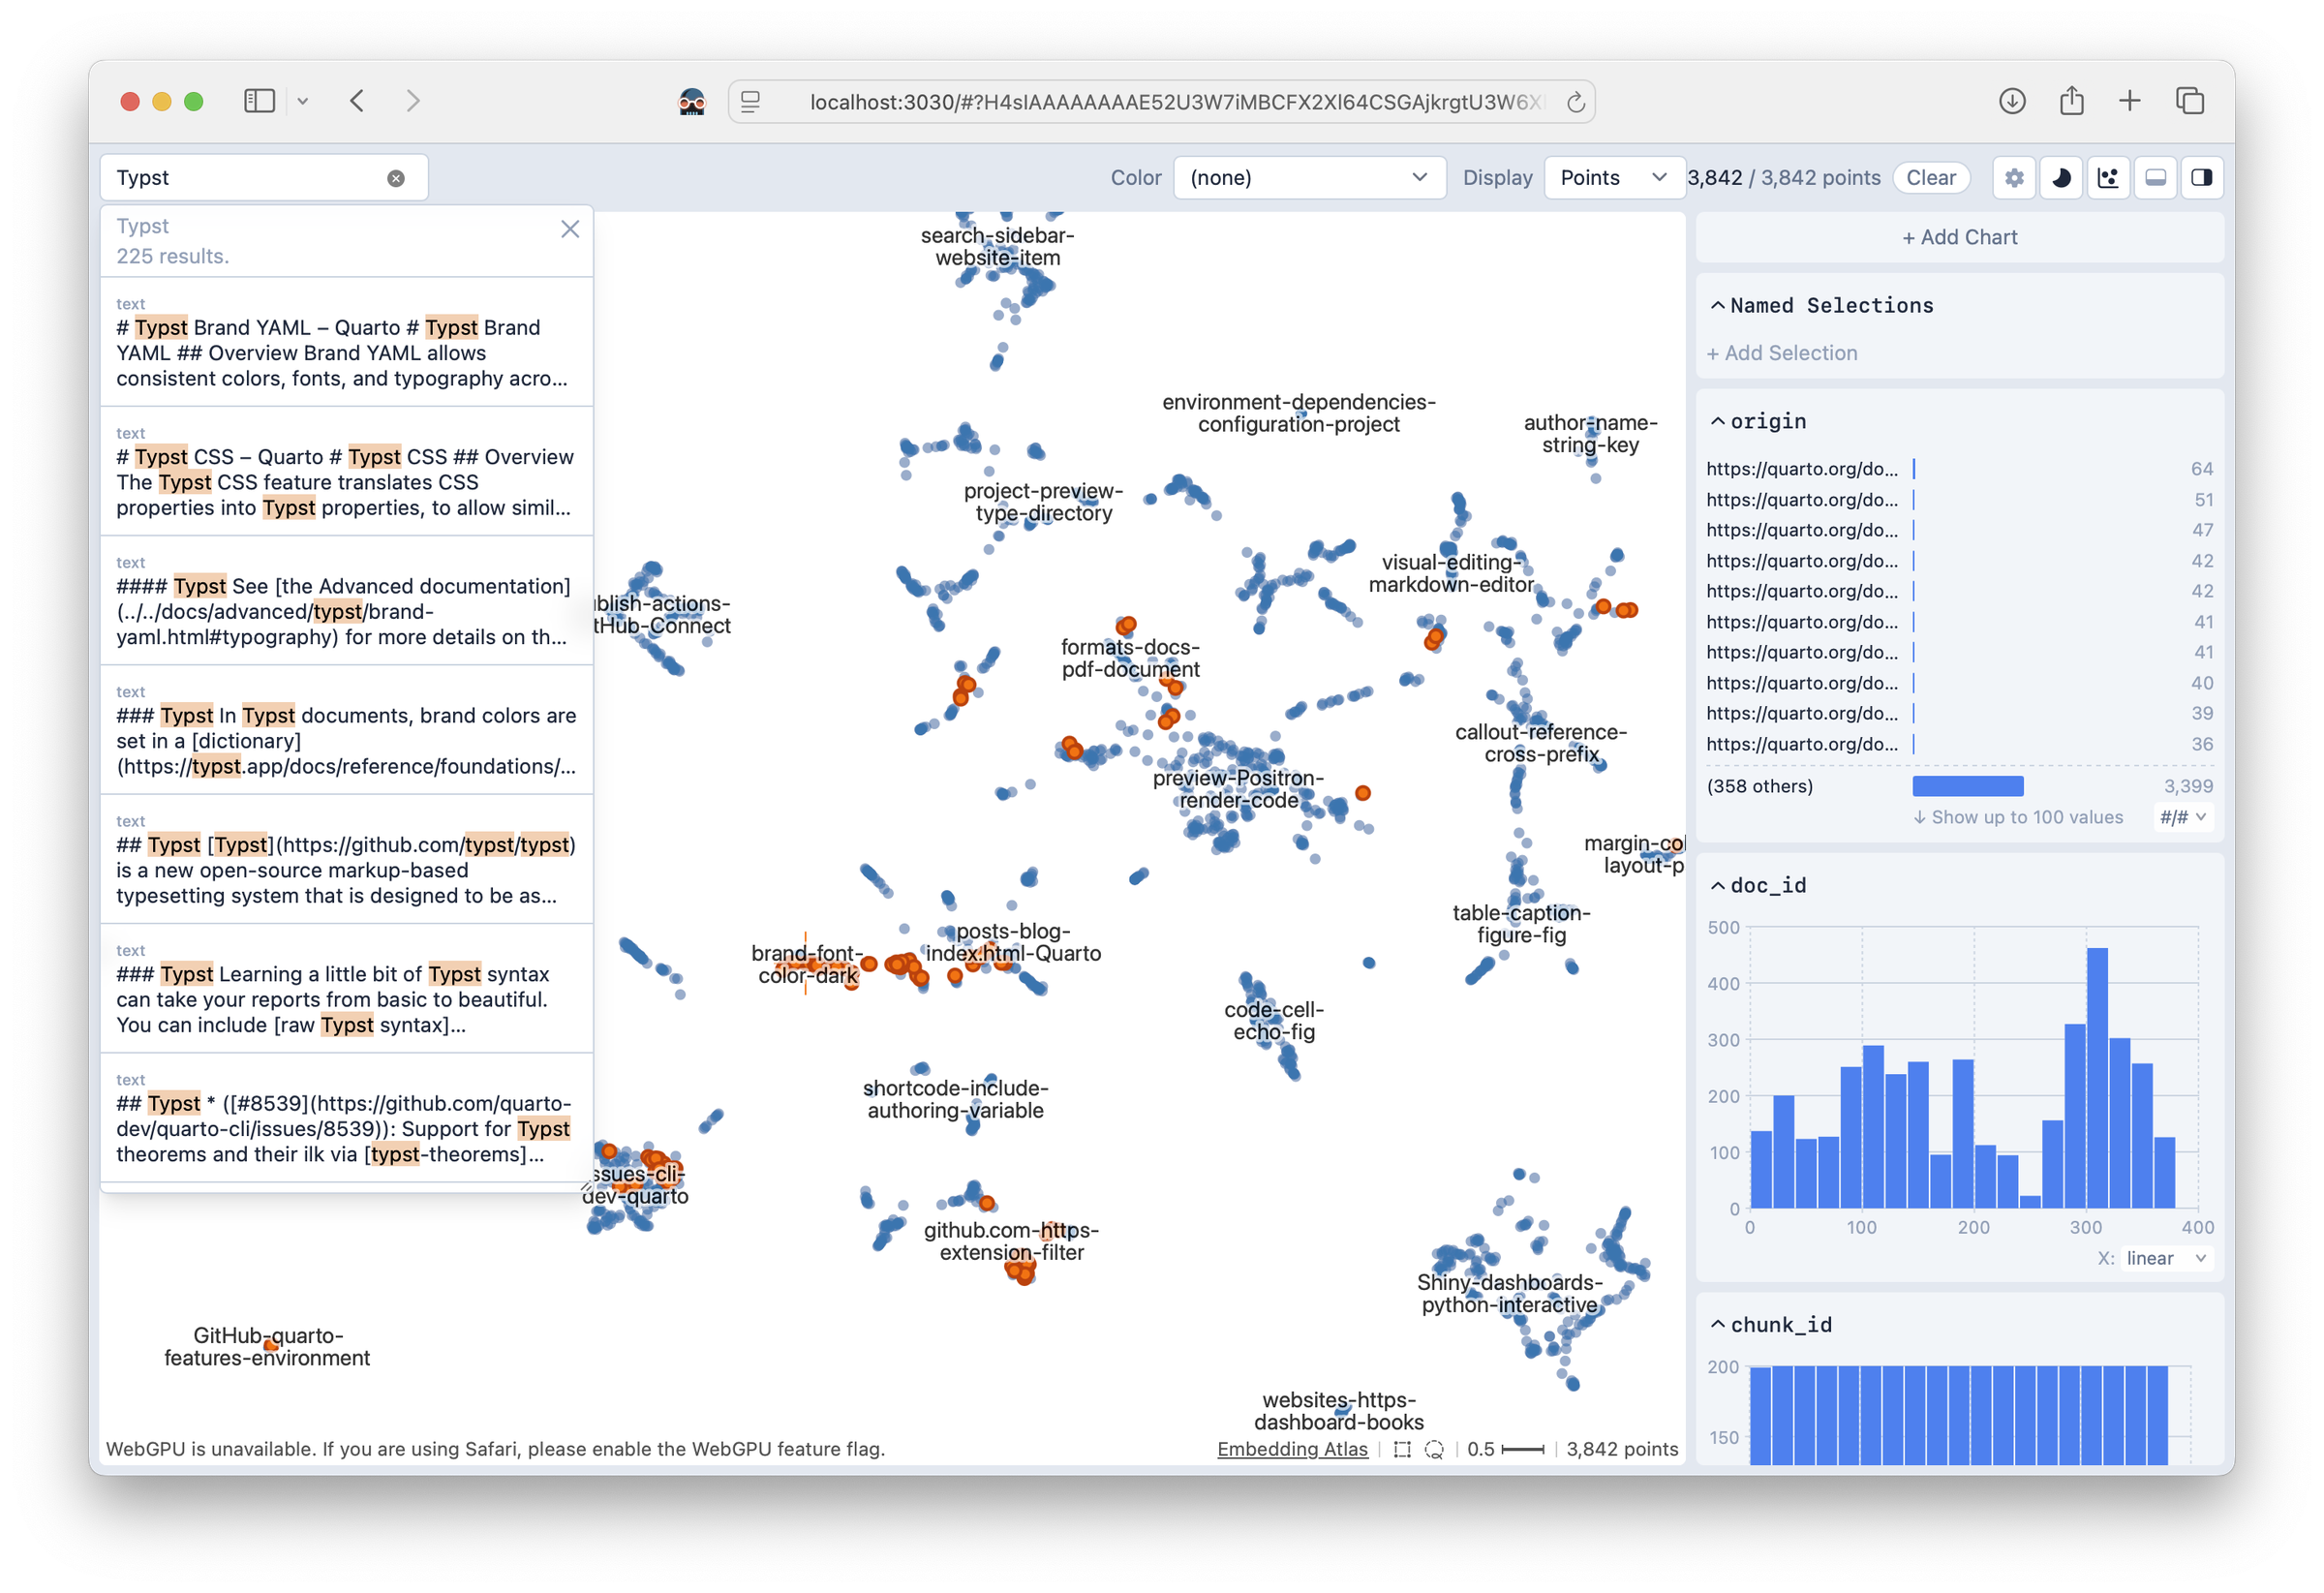The image size is (2324, 1593).
Task: Open a new browser tab
Action: tap(2130, 100)
